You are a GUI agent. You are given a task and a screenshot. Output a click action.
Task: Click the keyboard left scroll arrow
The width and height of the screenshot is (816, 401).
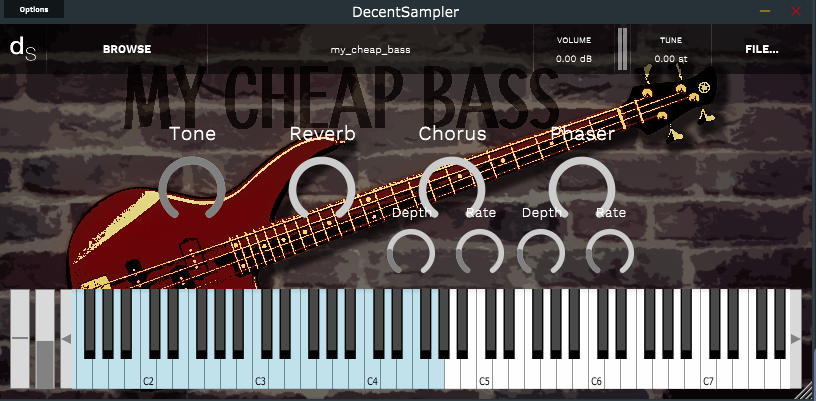pyautogui.click(x=66, y=339)
